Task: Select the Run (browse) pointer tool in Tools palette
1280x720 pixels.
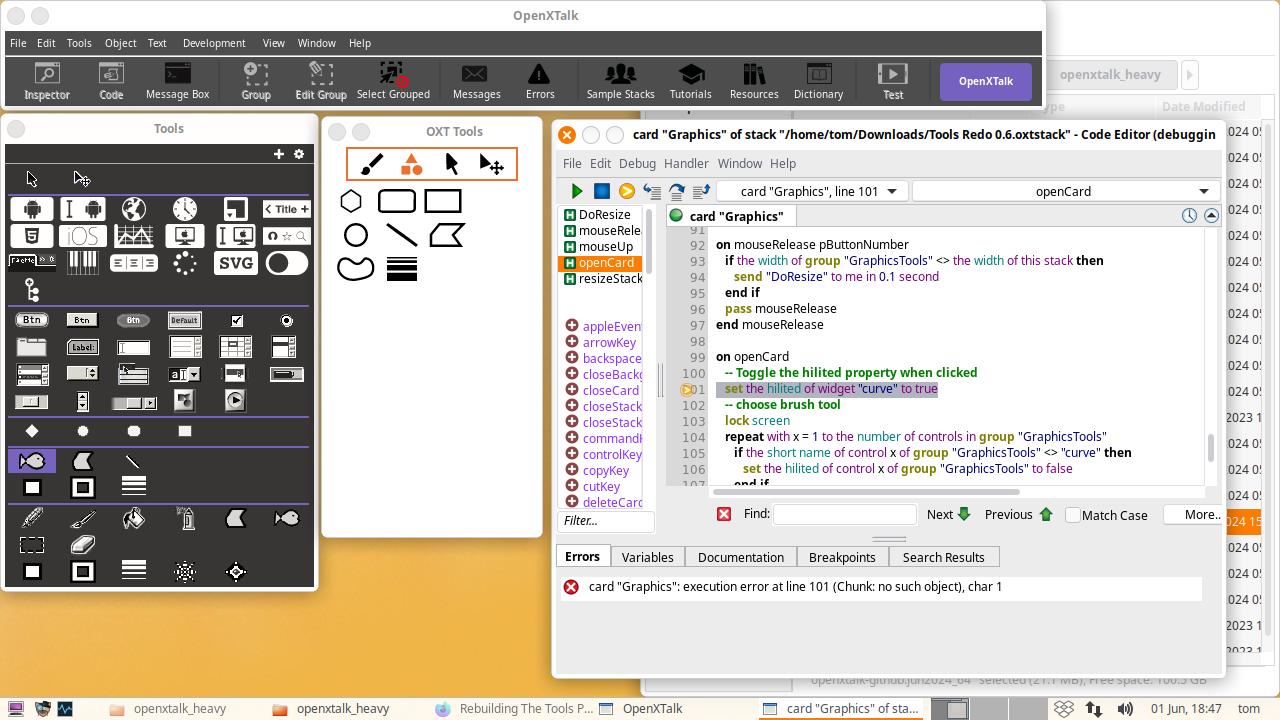Action: pos(32,178)
